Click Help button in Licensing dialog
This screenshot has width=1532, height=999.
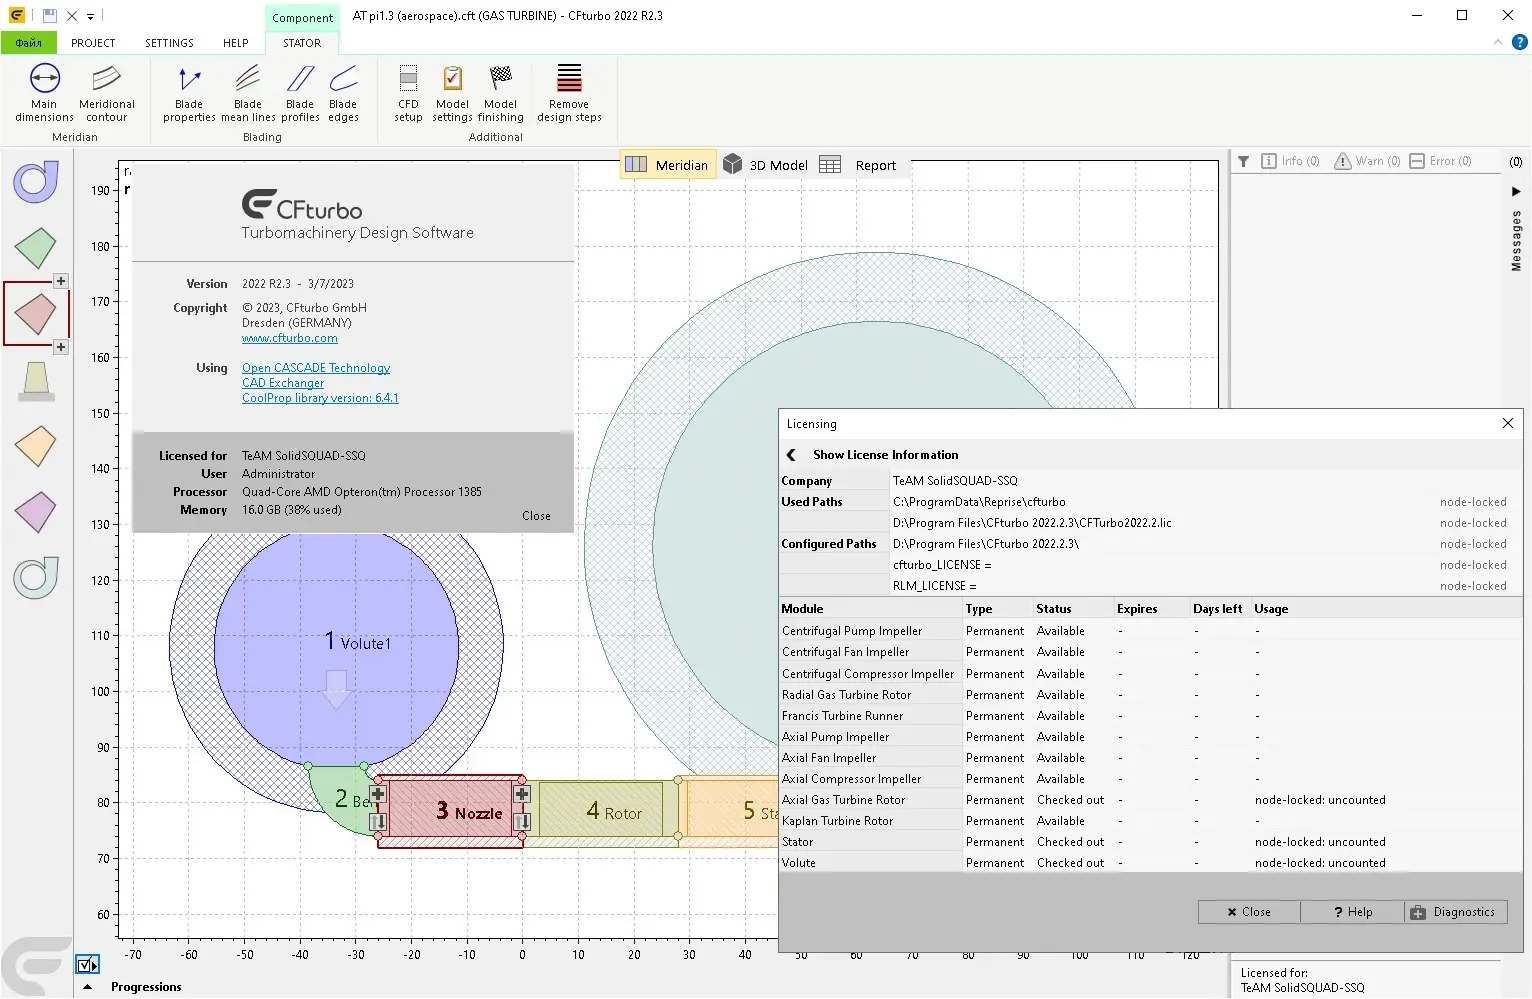(x=1353, y=912)
